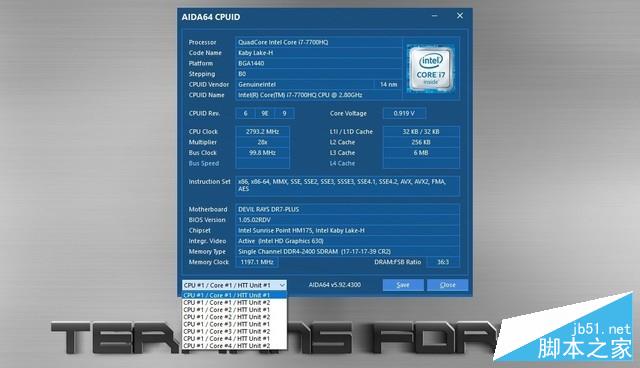Open the CPU core selector dropdown
Viewport: 640px width, 368px height.
point(234,285)
